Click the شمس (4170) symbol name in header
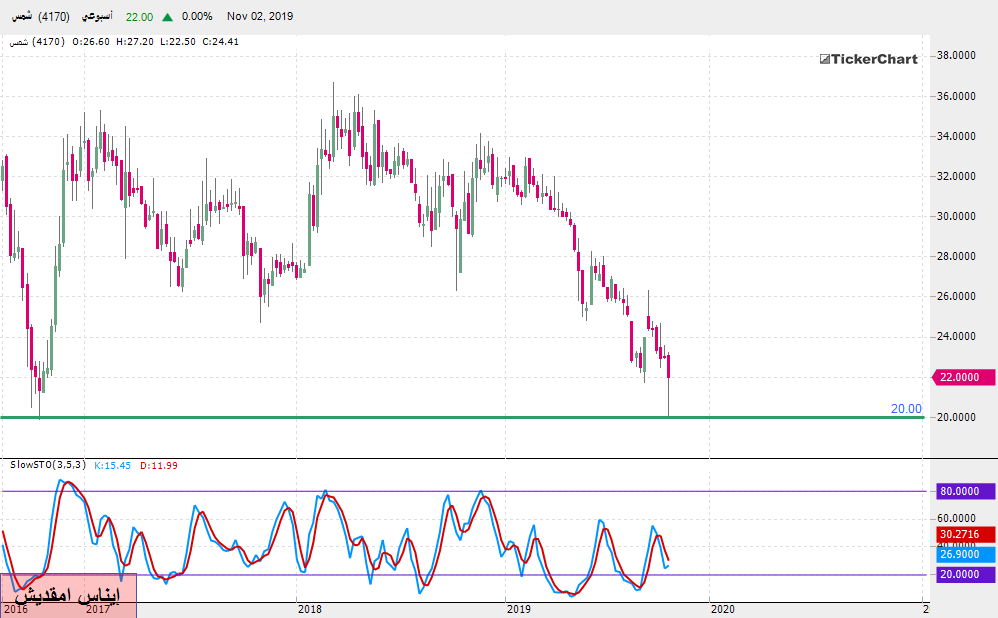The width and height of the screenshot is (998, 618). point(38,17)
